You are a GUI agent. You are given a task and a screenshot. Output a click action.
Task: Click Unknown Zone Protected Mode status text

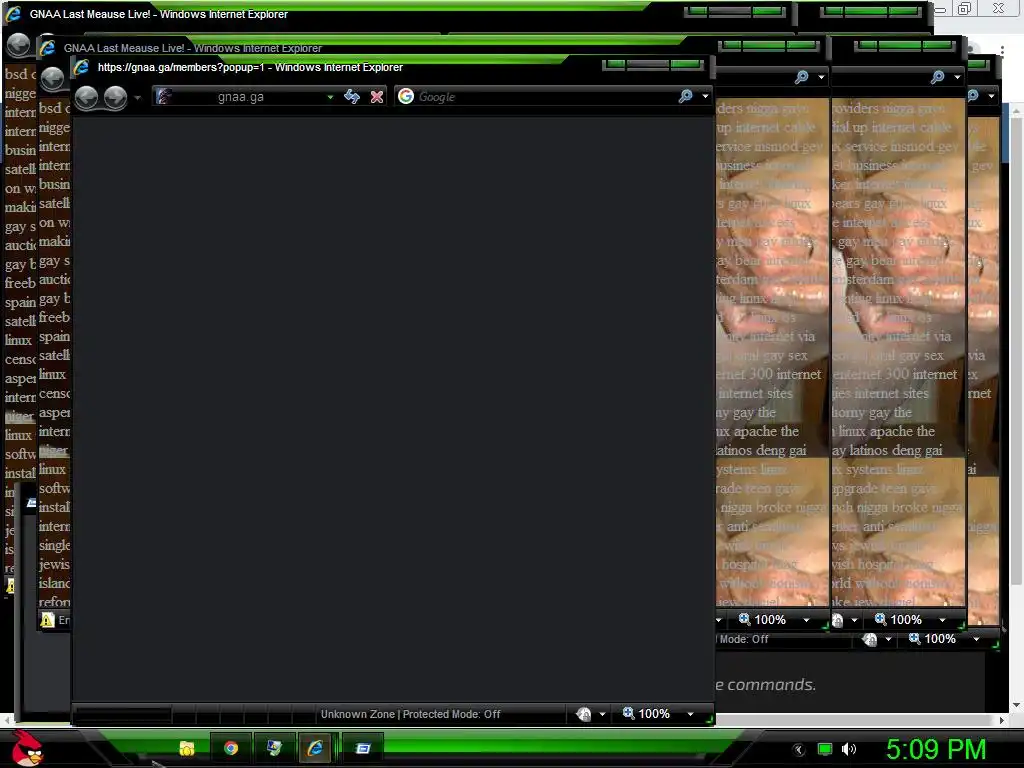click(410, 714)
